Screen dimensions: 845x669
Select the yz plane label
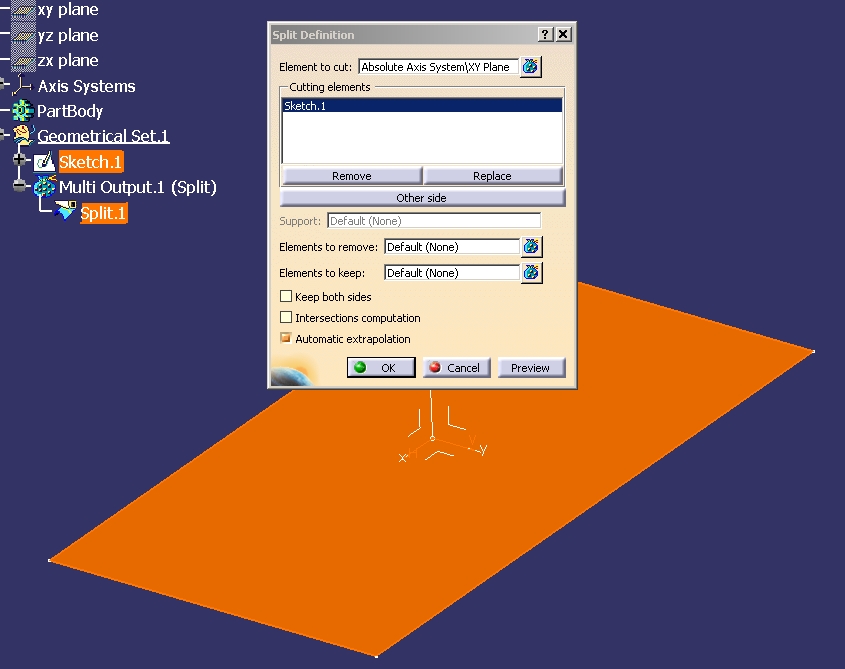[x=68, y=36]
